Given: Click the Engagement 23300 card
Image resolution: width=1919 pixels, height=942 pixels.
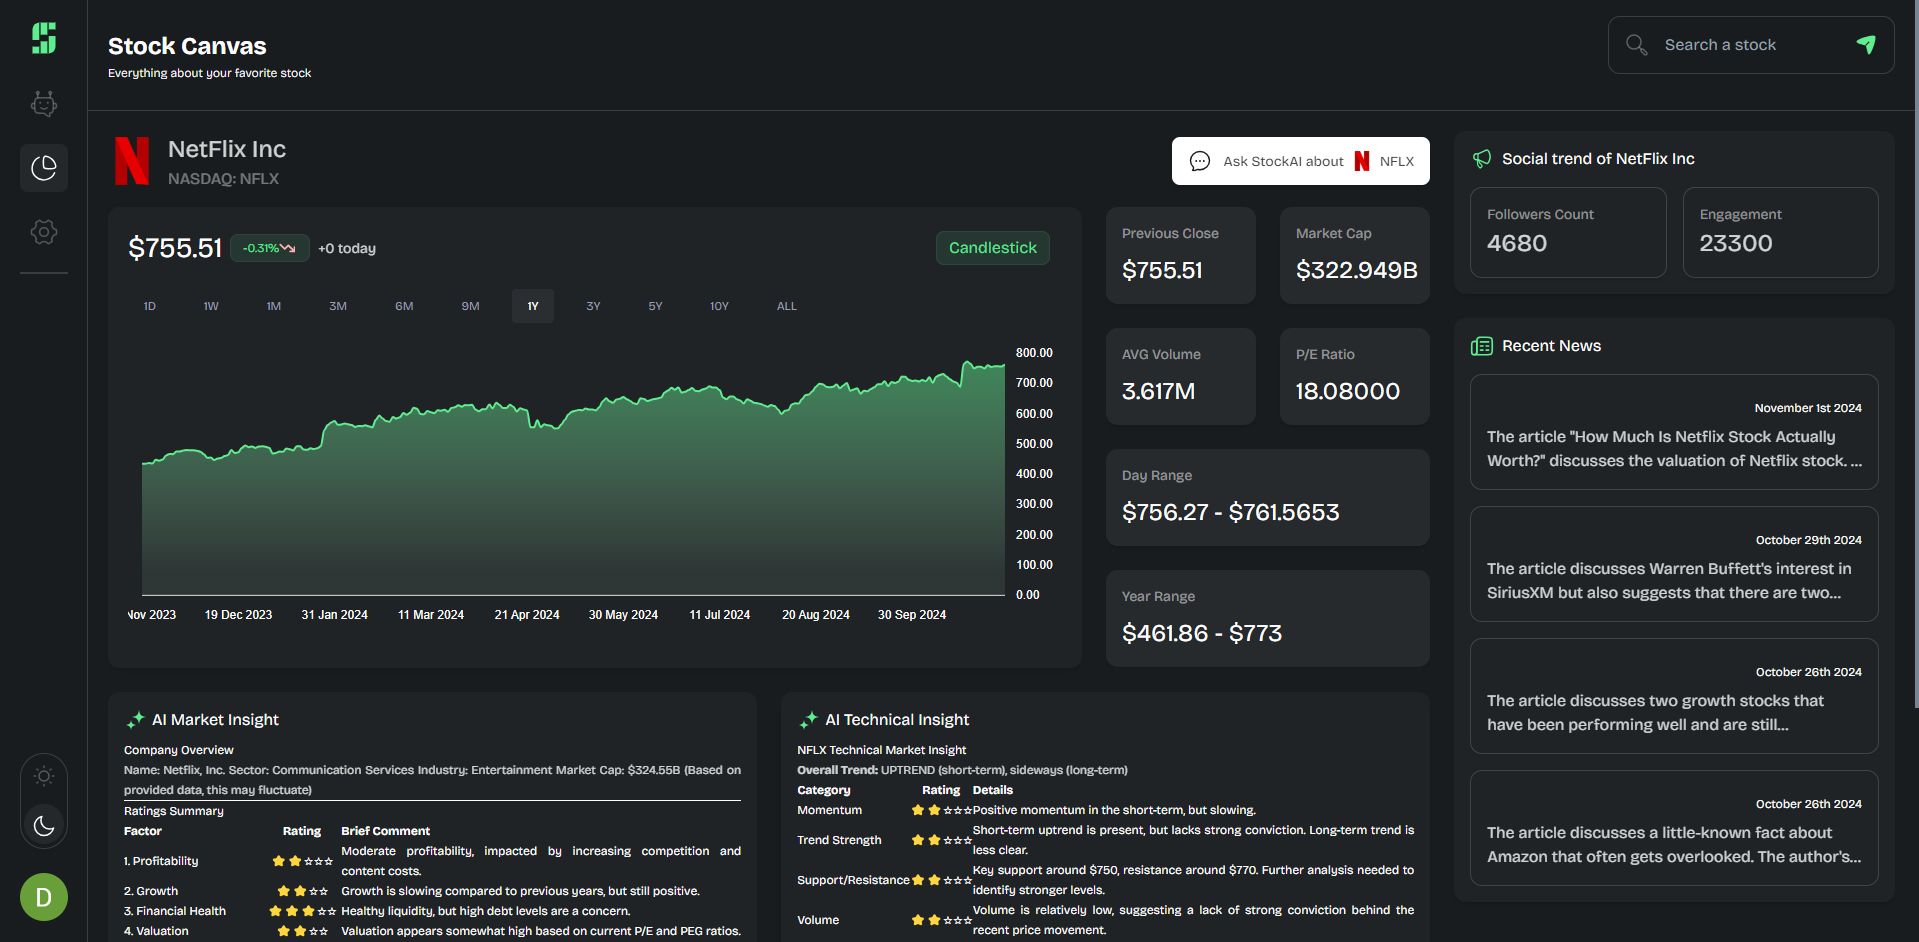Looking at the screenshot, I should point(1780,232).
